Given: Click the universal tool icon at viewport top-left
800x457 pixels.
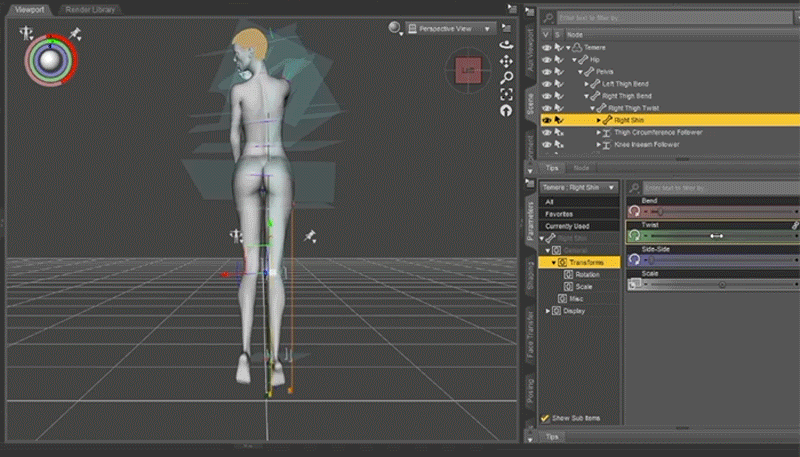Looking at the screenshot, I should coord(26,34).
